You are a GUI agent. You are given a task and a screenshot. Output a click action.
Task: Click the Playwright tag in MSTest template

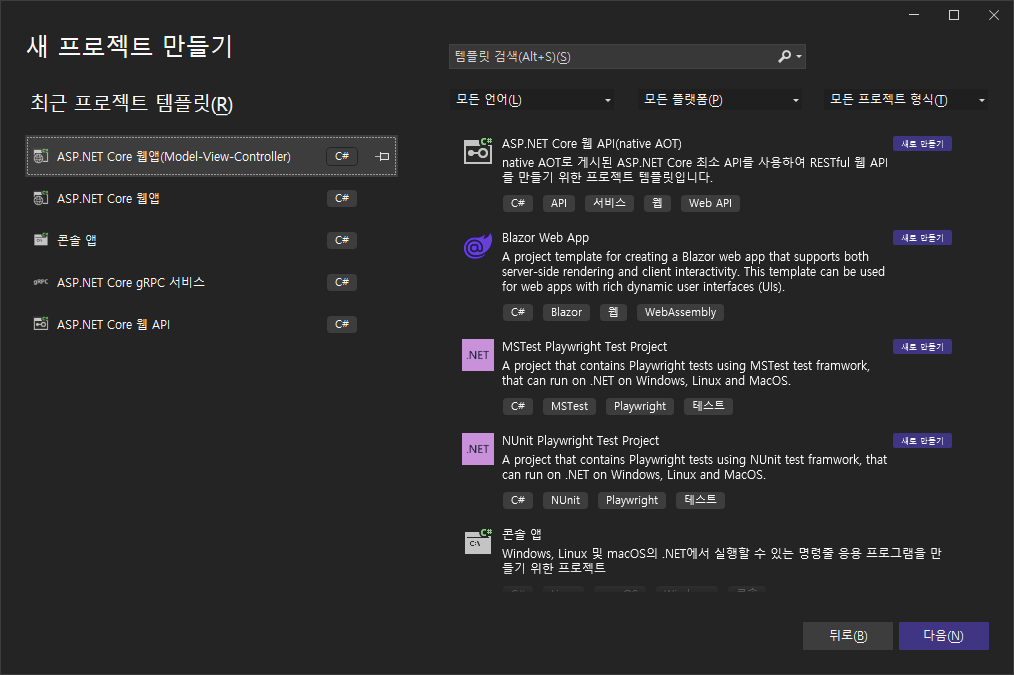tap(640, 406)
